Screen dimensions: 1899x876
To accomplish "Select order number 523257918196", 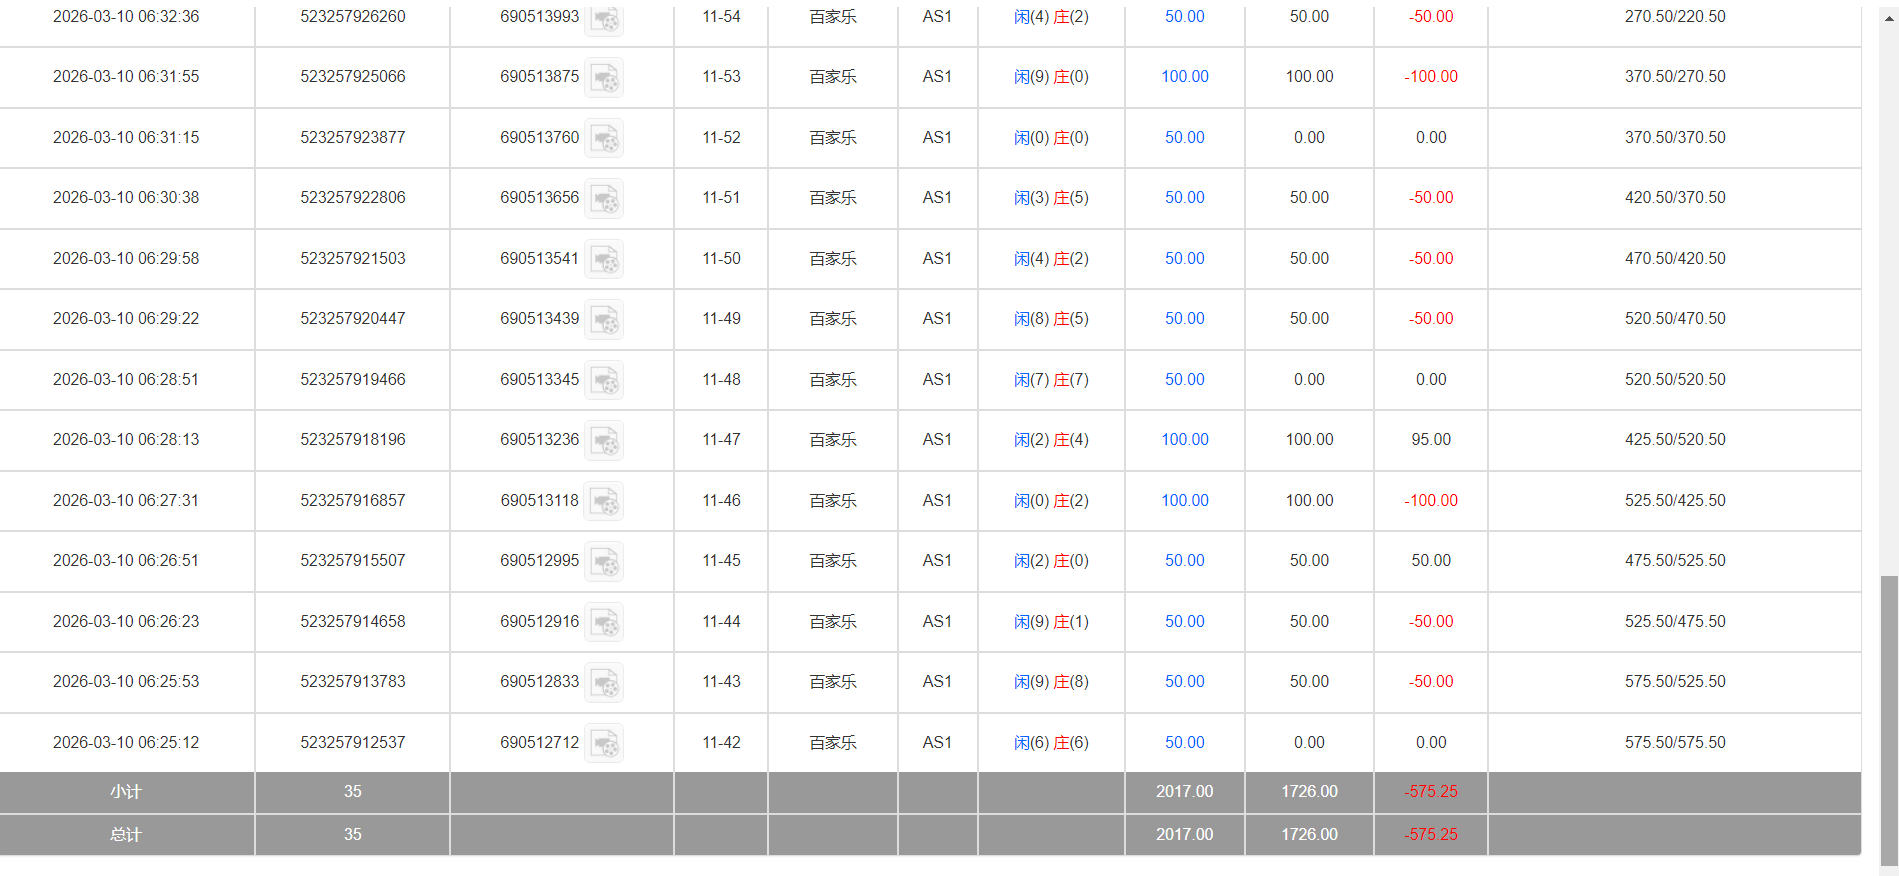I will click(353, 440).
